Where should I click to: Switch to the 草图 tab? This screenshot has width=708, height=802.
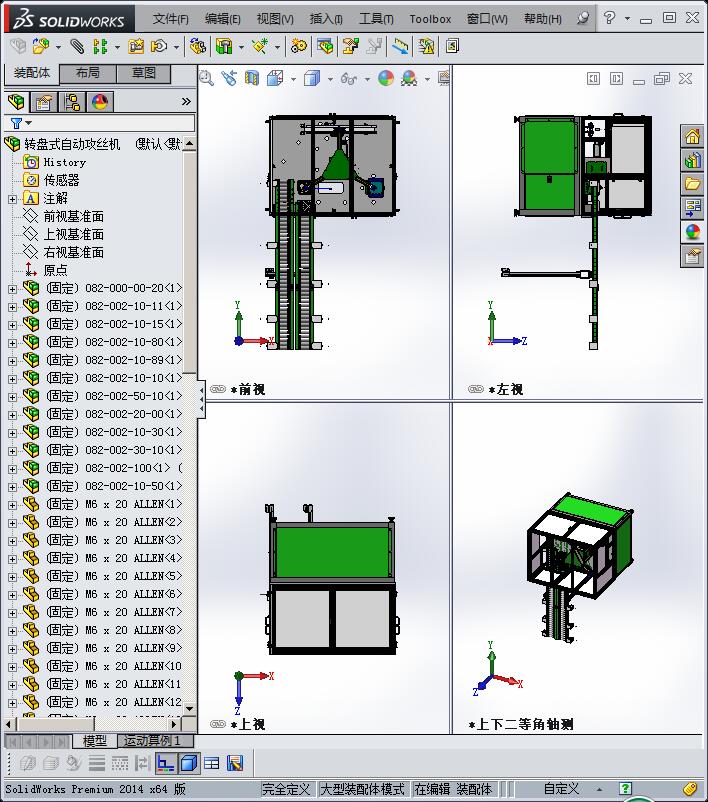tap(143, 73)
